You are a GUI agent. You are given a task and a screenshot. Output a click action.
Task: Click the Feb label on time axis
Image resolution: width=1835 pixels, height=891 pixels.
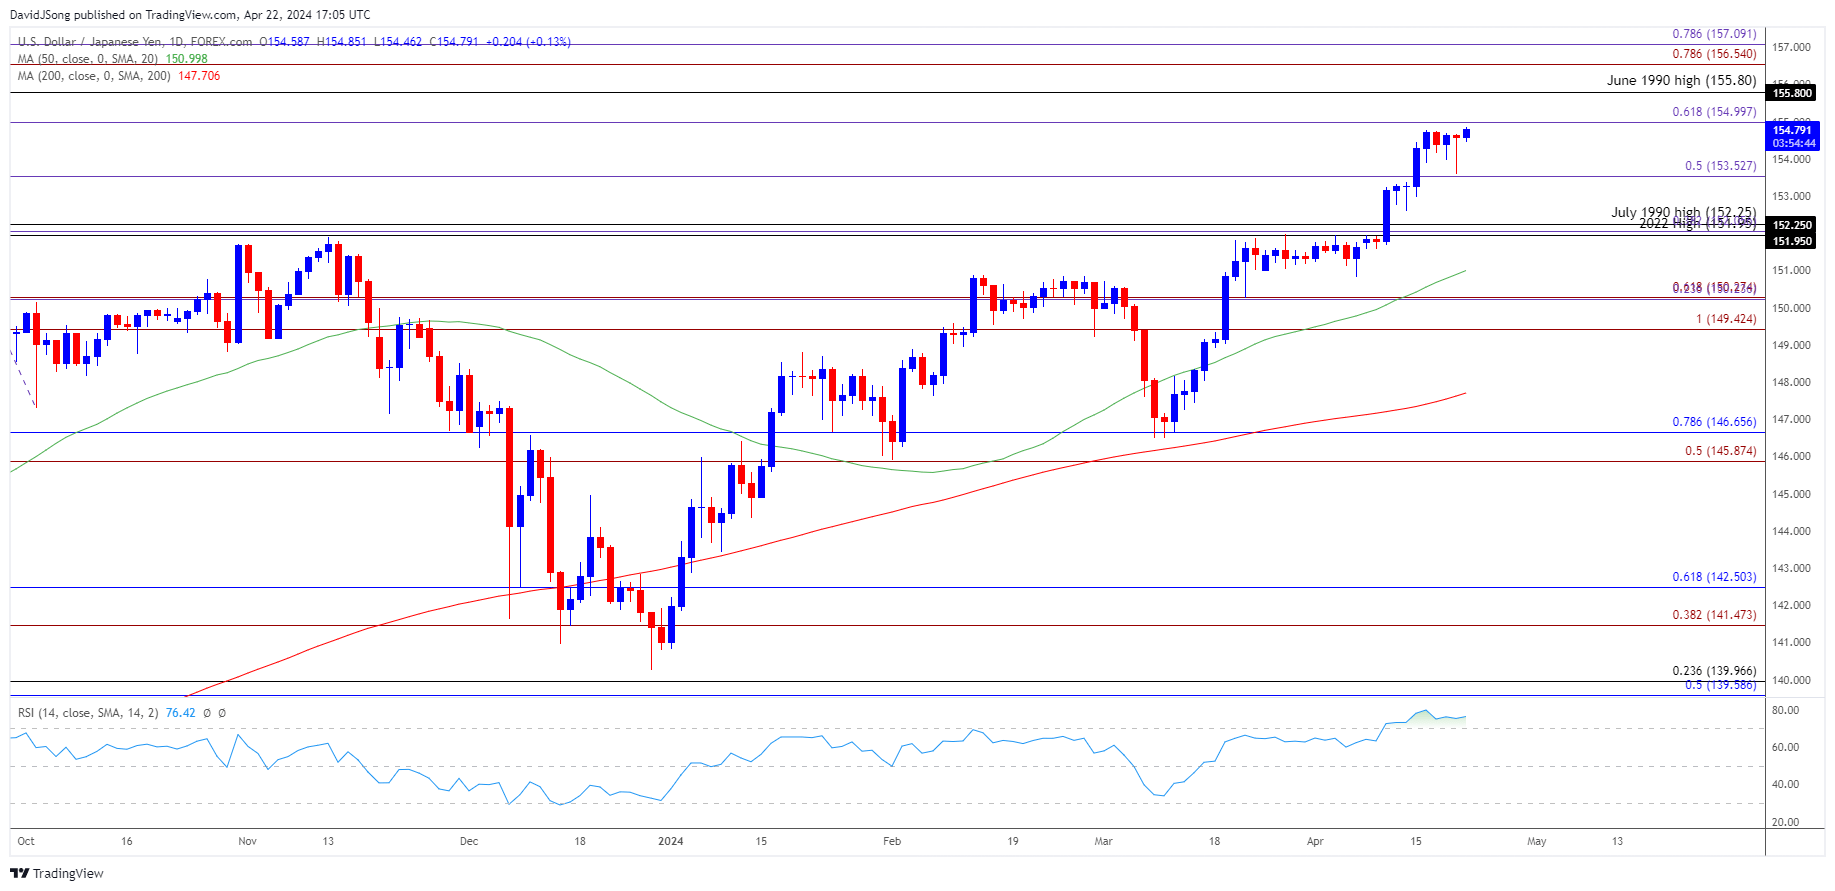point(892,841)
